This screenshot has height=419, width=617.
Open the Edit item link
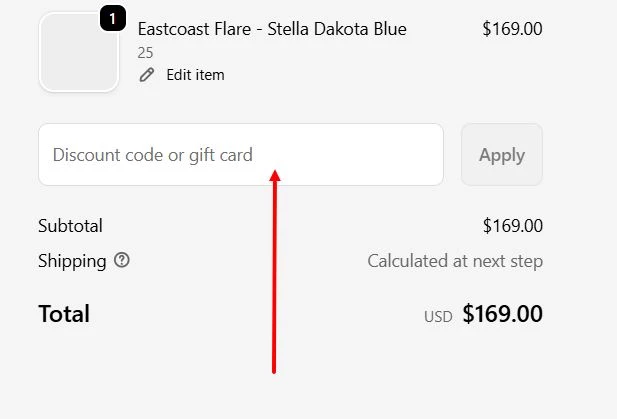click(195, 75)
